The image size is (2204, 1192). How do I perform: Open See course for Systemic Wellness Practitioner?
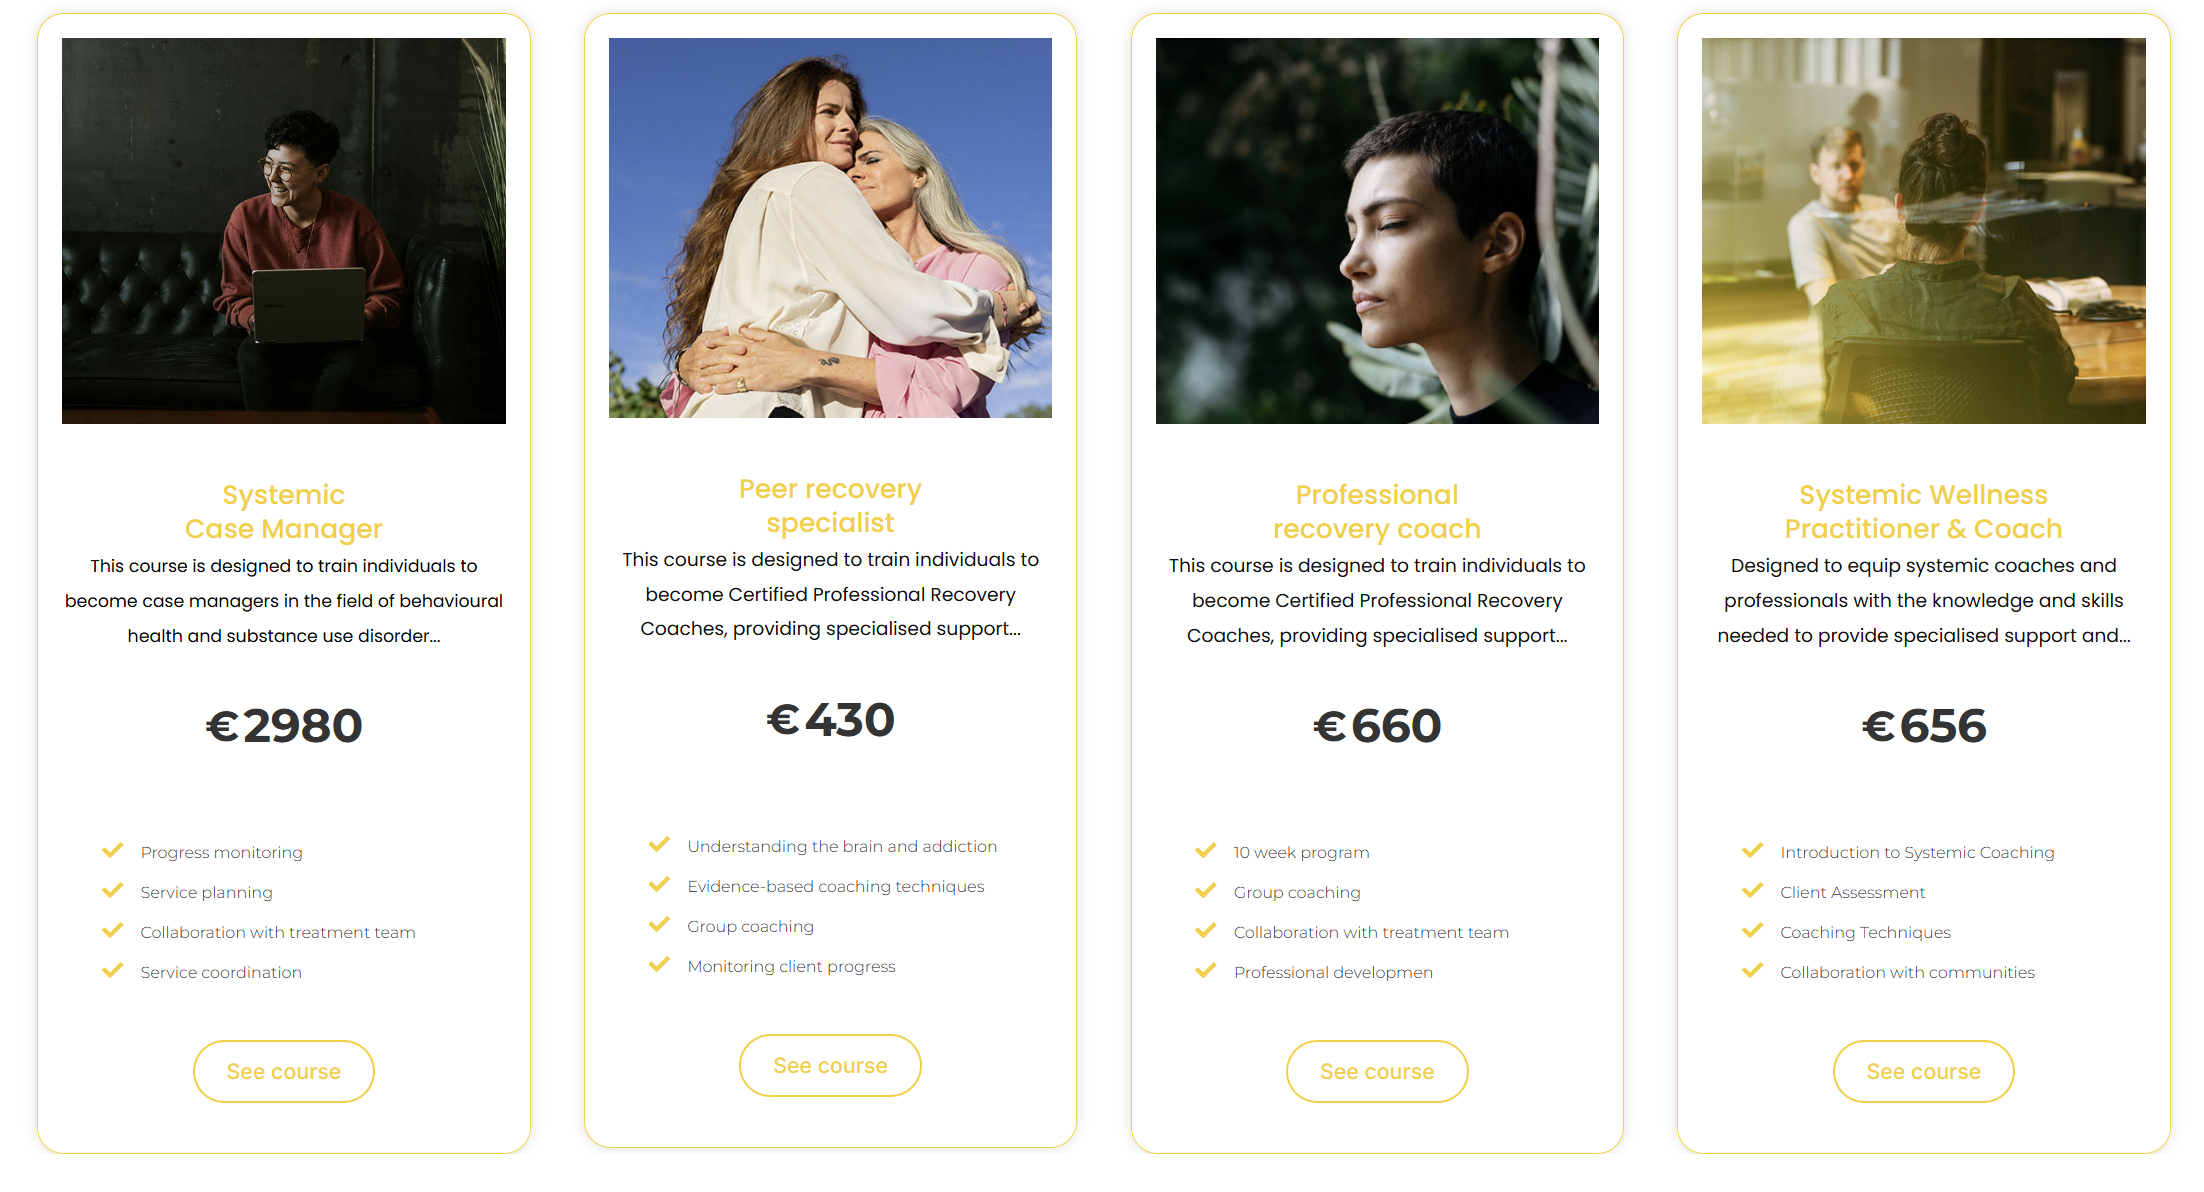[1923, 1071]
